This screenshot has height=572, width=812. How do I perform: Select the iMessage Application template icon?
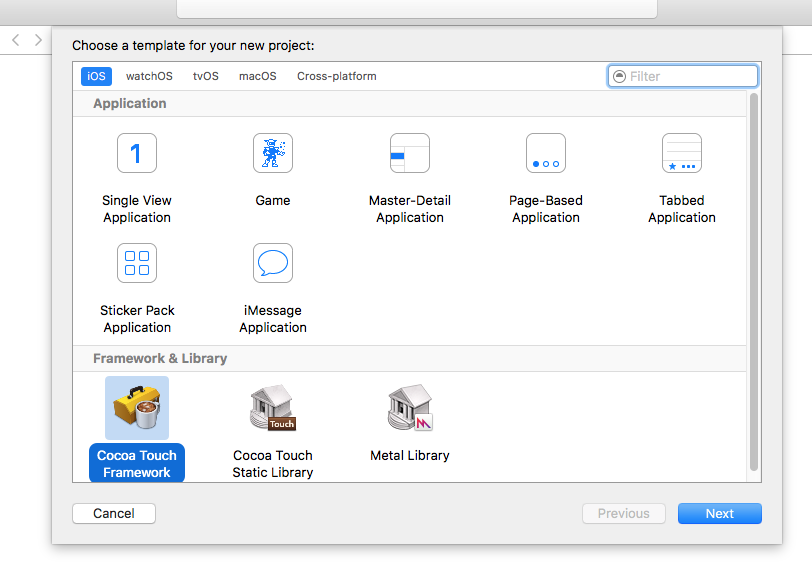[273, 263]
